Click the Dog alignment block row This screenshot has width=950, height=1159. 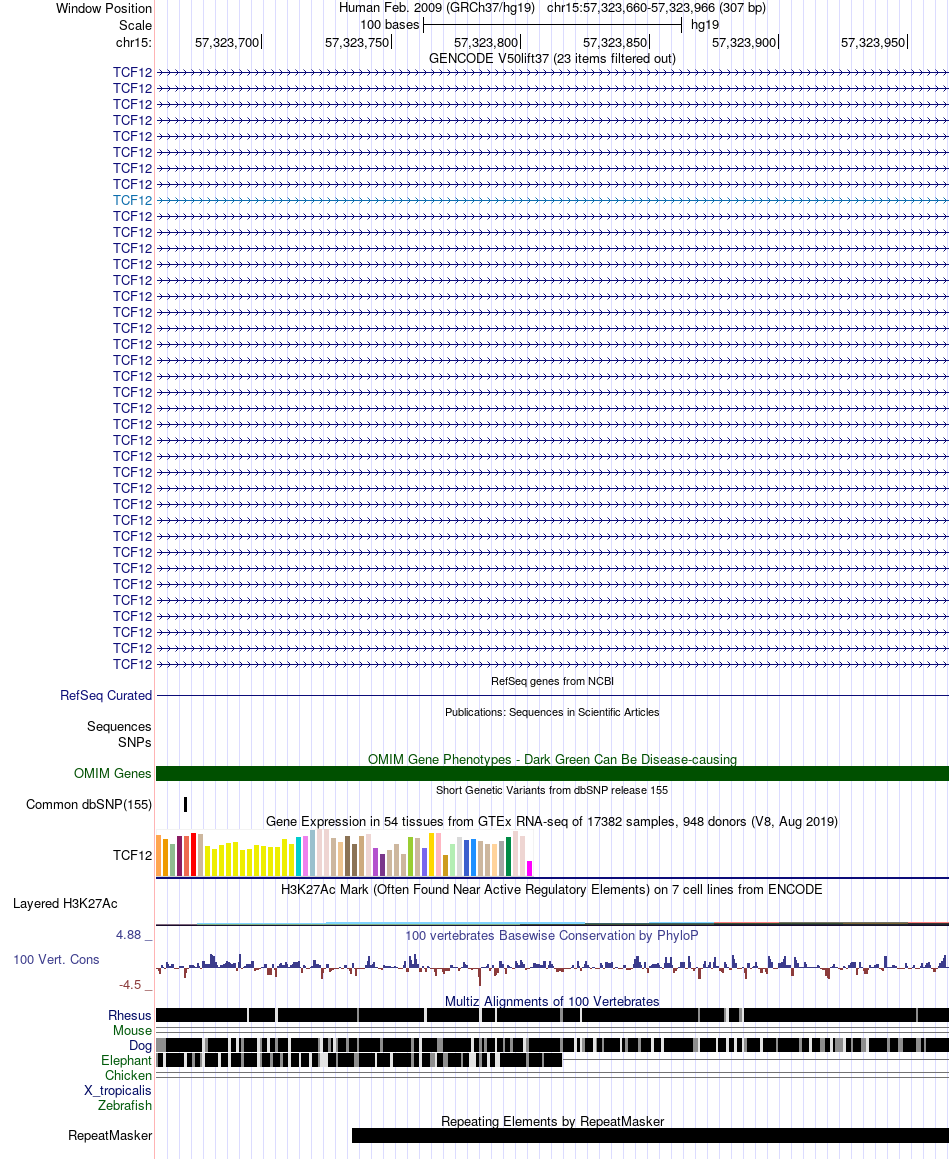click(552, 1045)
